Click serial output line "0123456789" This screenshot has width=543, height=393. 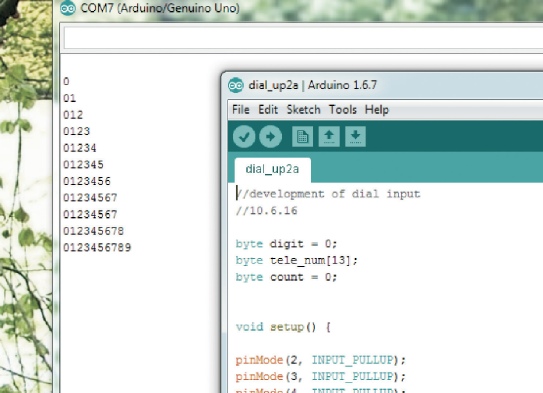[97, 248]
